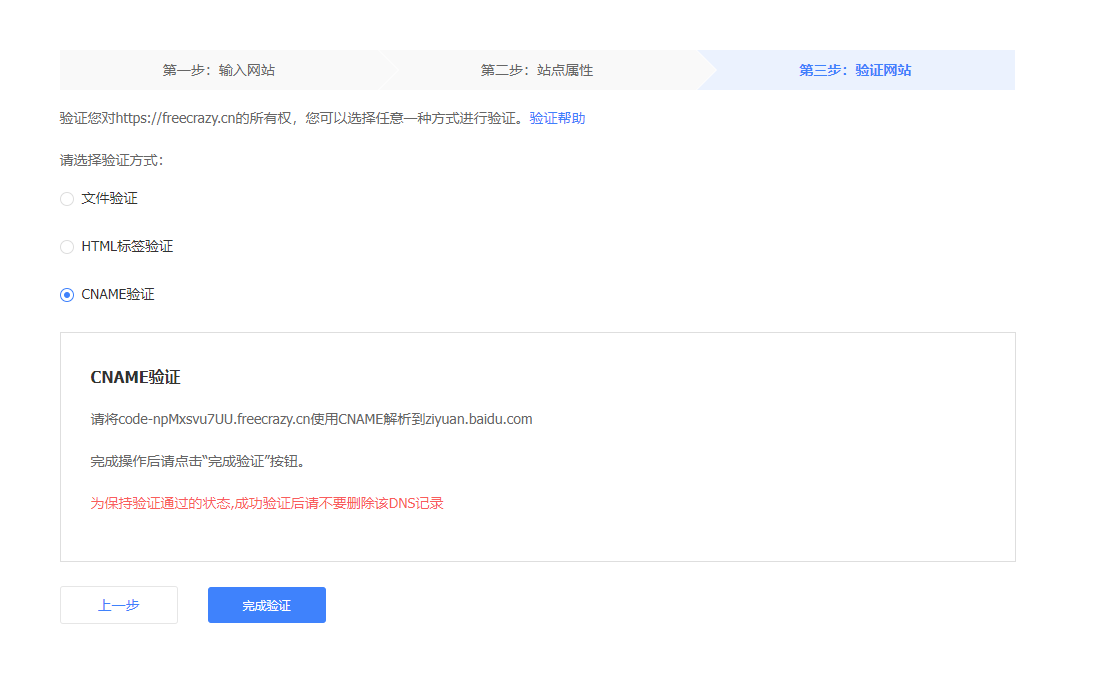Open the 验证帮助 help link
Image resolution: width=1101 pixels, height=679 pixels.
(x=557, y=119)
